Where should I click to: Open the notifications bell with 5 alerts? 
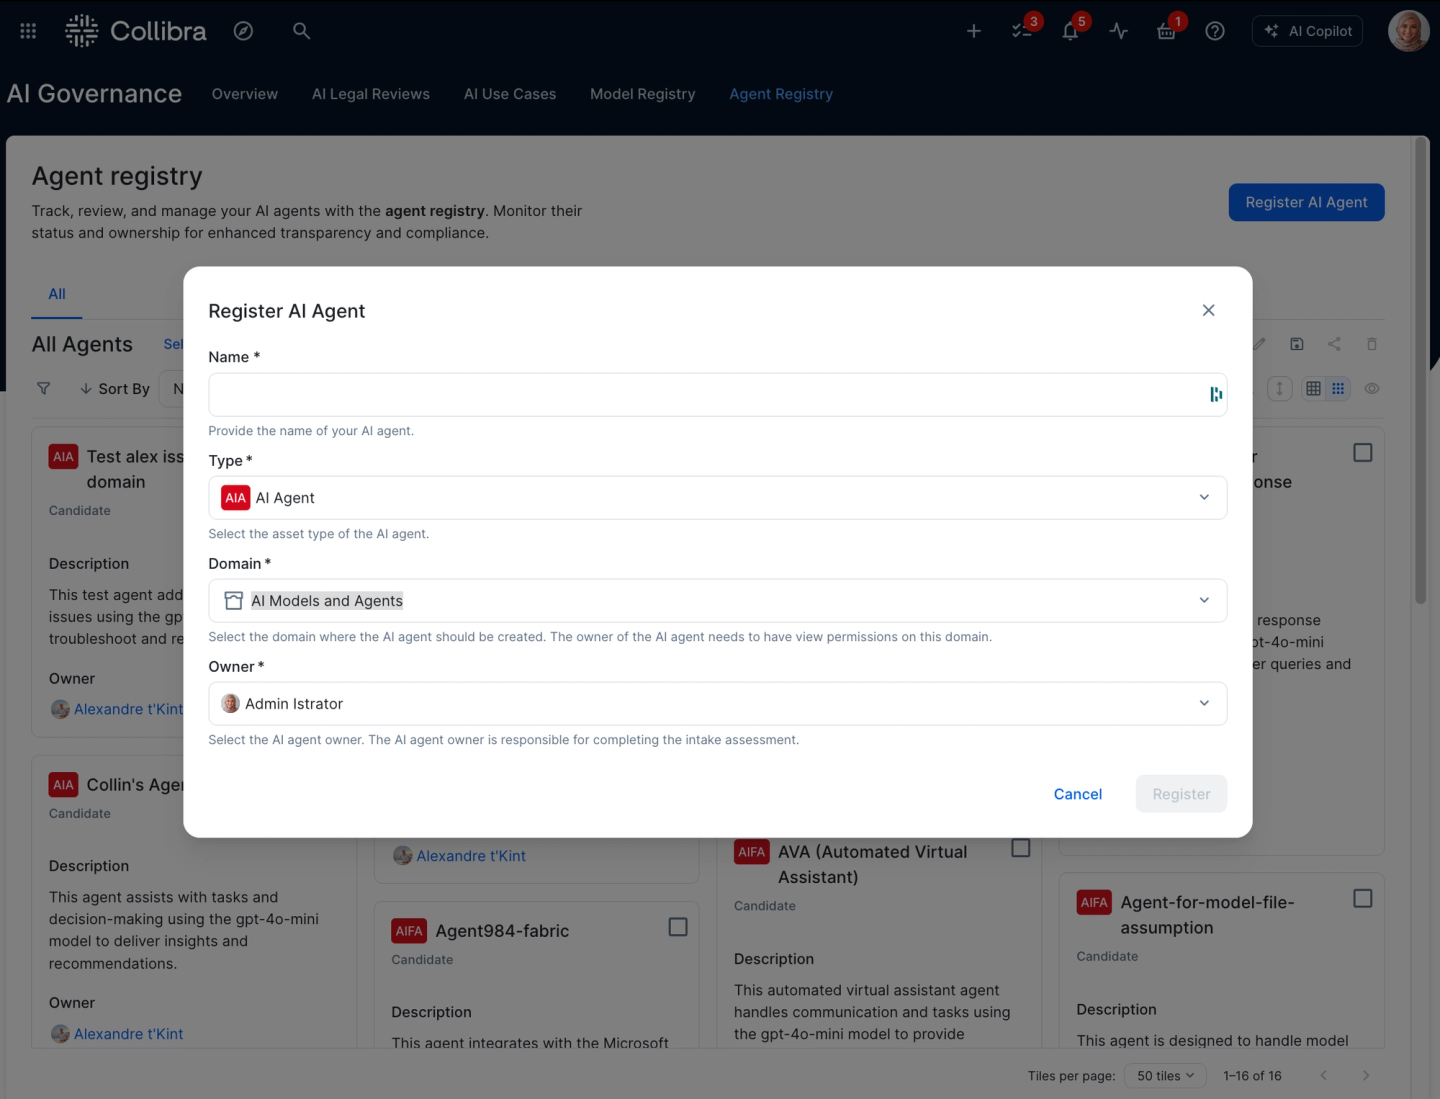1070,31
